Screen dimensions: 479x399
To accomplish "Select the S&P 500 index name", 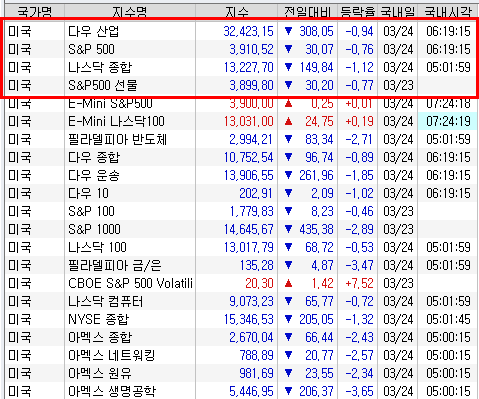I will pos(91,49).
